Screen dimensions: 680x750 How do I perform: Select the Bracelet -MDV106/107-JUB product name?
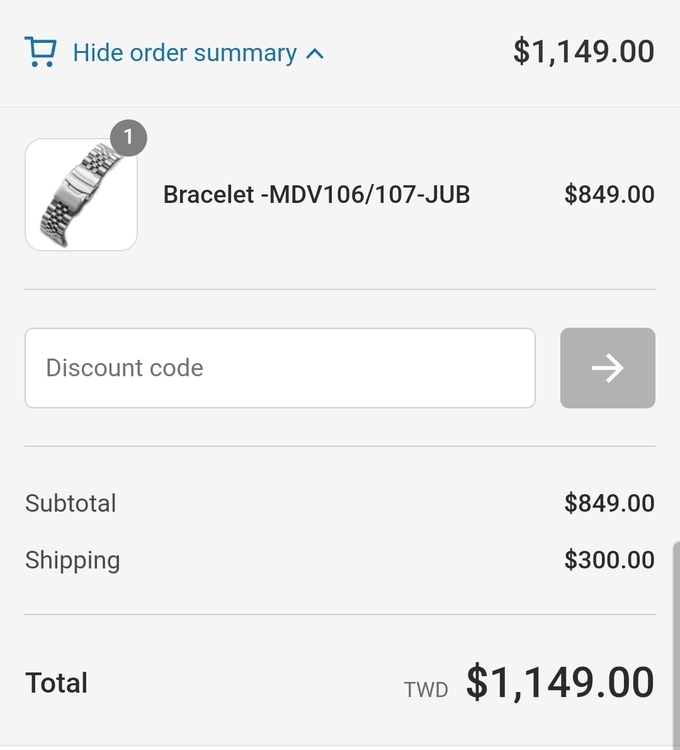pos(316,194)
